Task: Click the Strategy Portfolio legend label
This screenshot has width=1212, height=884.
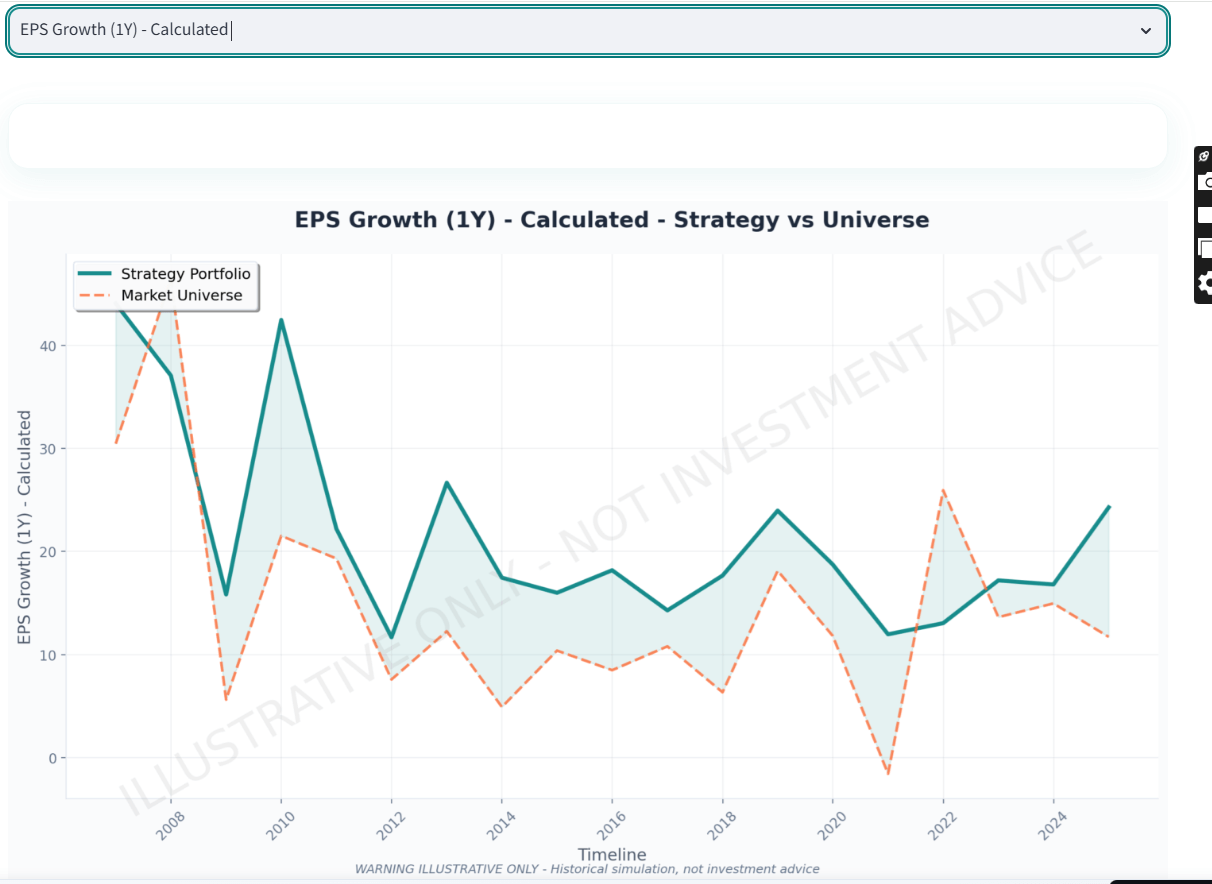Action: pos(185,274)
